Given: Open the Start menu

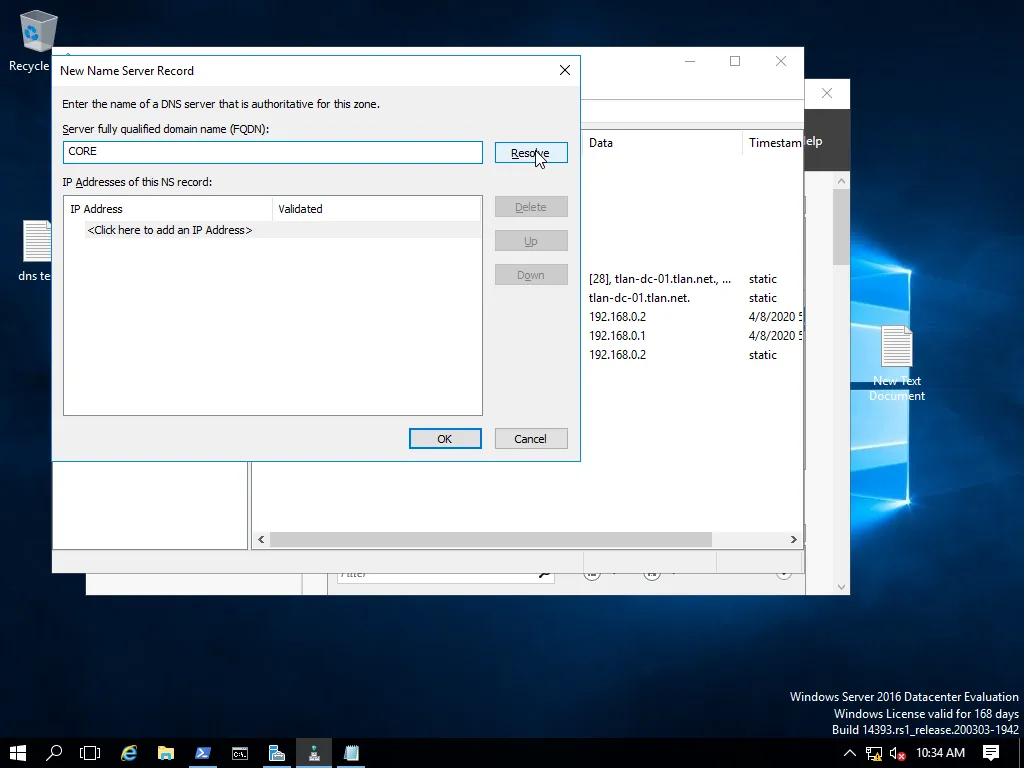Looking at the screenshot, I should pos(18,753).
